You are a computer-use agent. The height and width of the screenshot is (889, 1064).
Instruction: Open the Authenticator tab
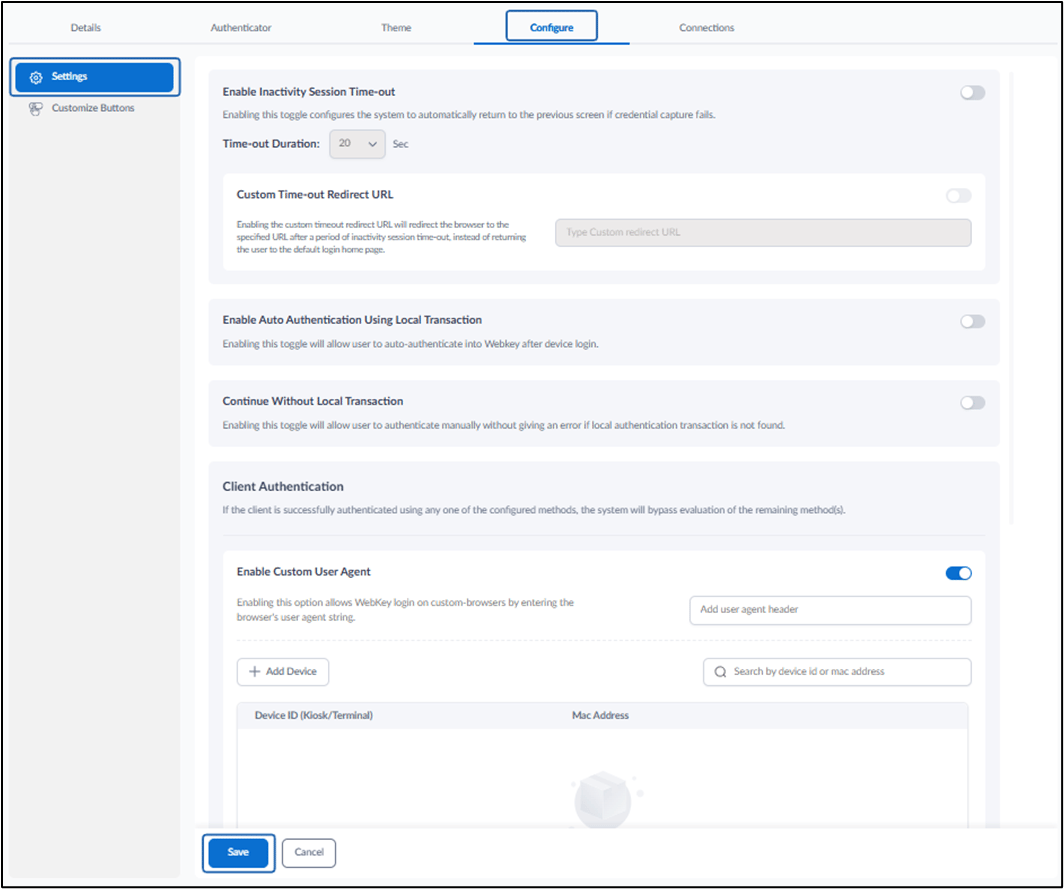coord(241,28)
